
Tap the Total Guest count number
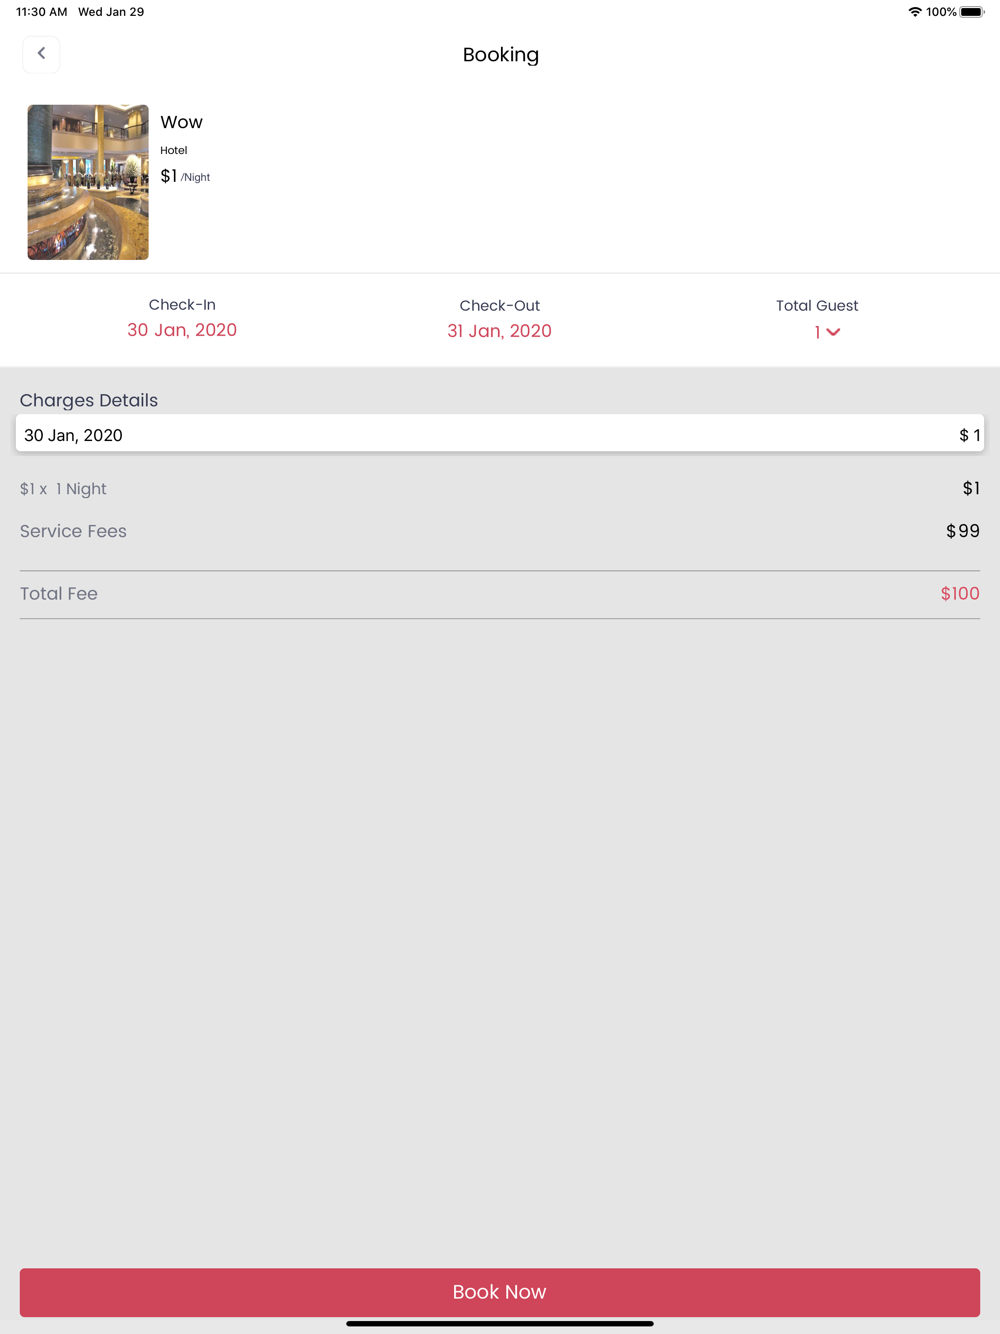[x=817, y=332]
